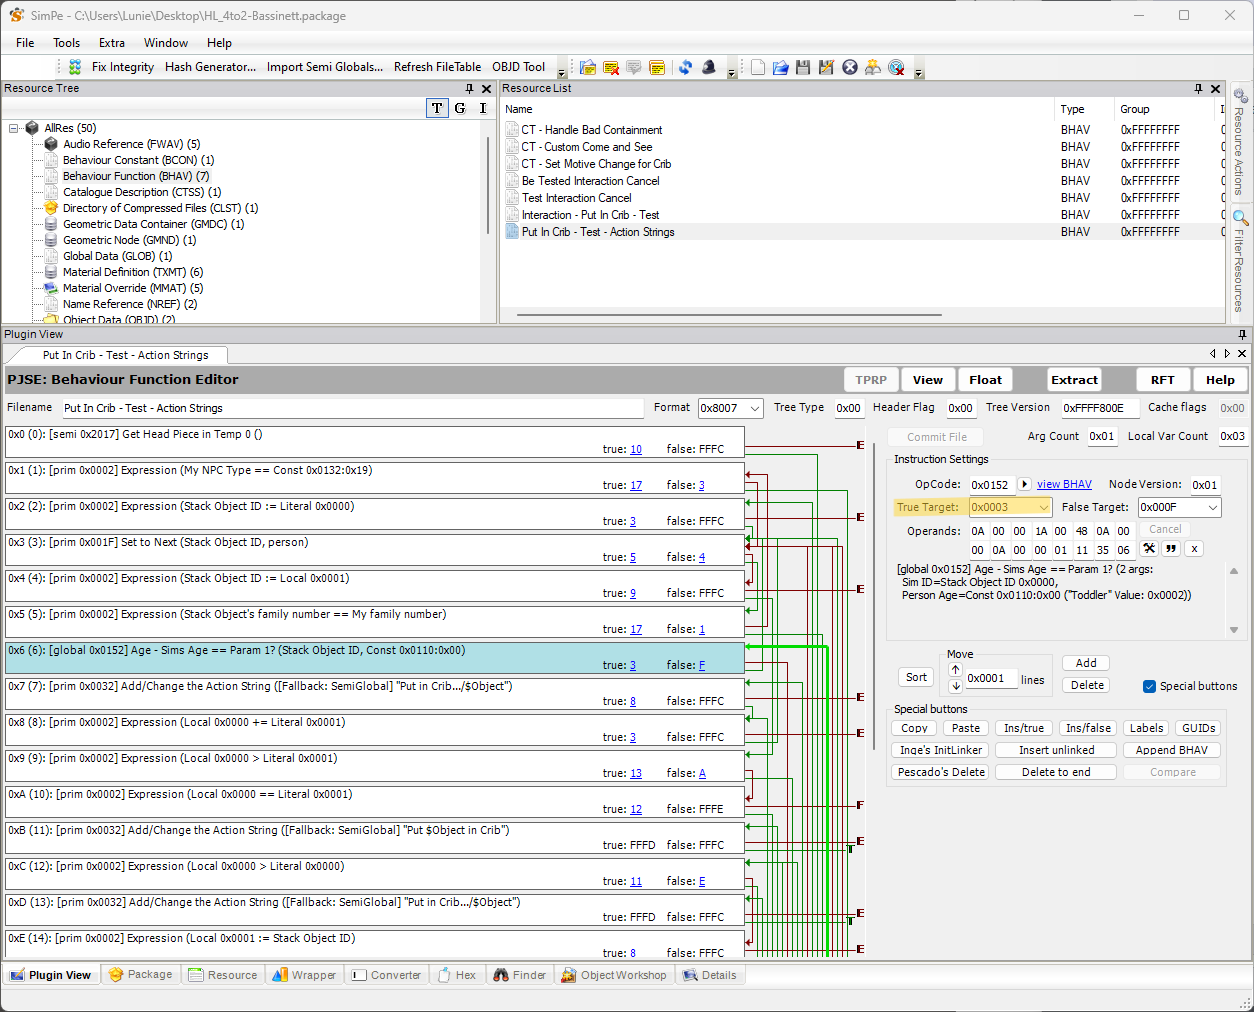Click the Filename input field

pos(353,408)
